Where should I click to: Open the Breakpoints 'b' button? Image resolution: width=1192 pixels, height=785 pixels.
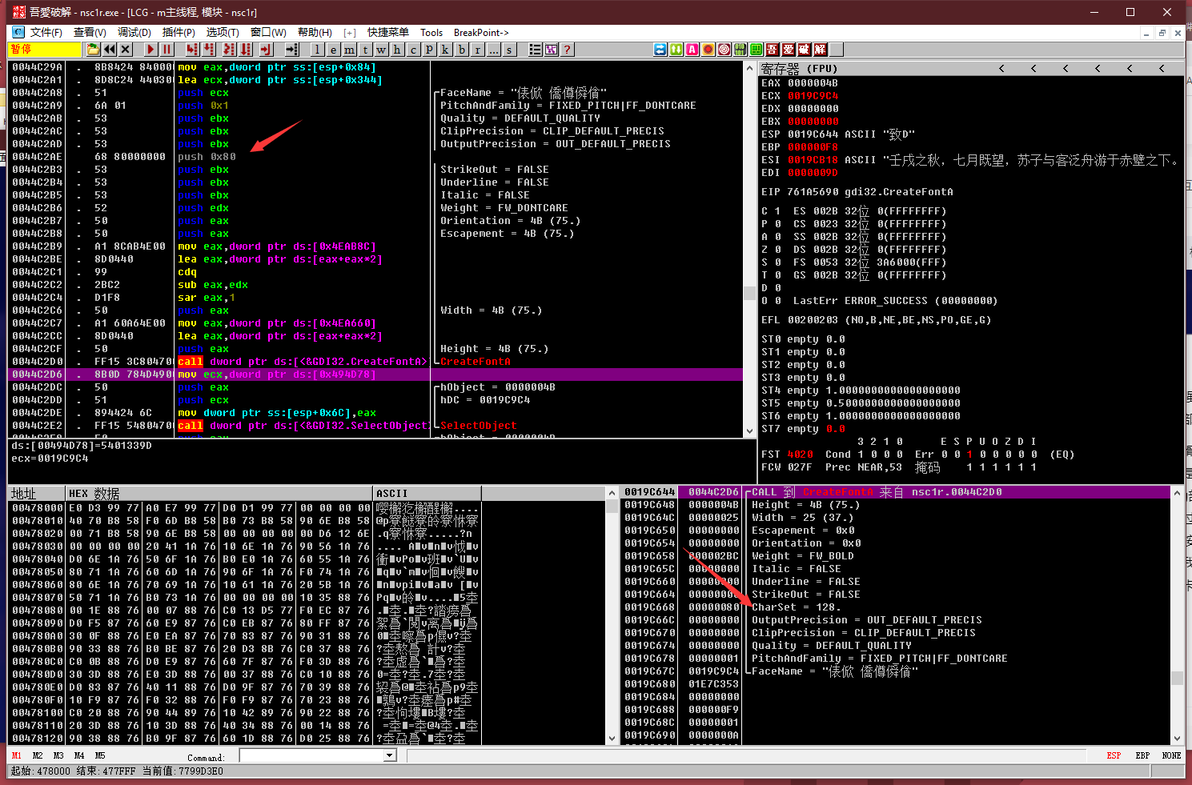(x=461, y=49)
